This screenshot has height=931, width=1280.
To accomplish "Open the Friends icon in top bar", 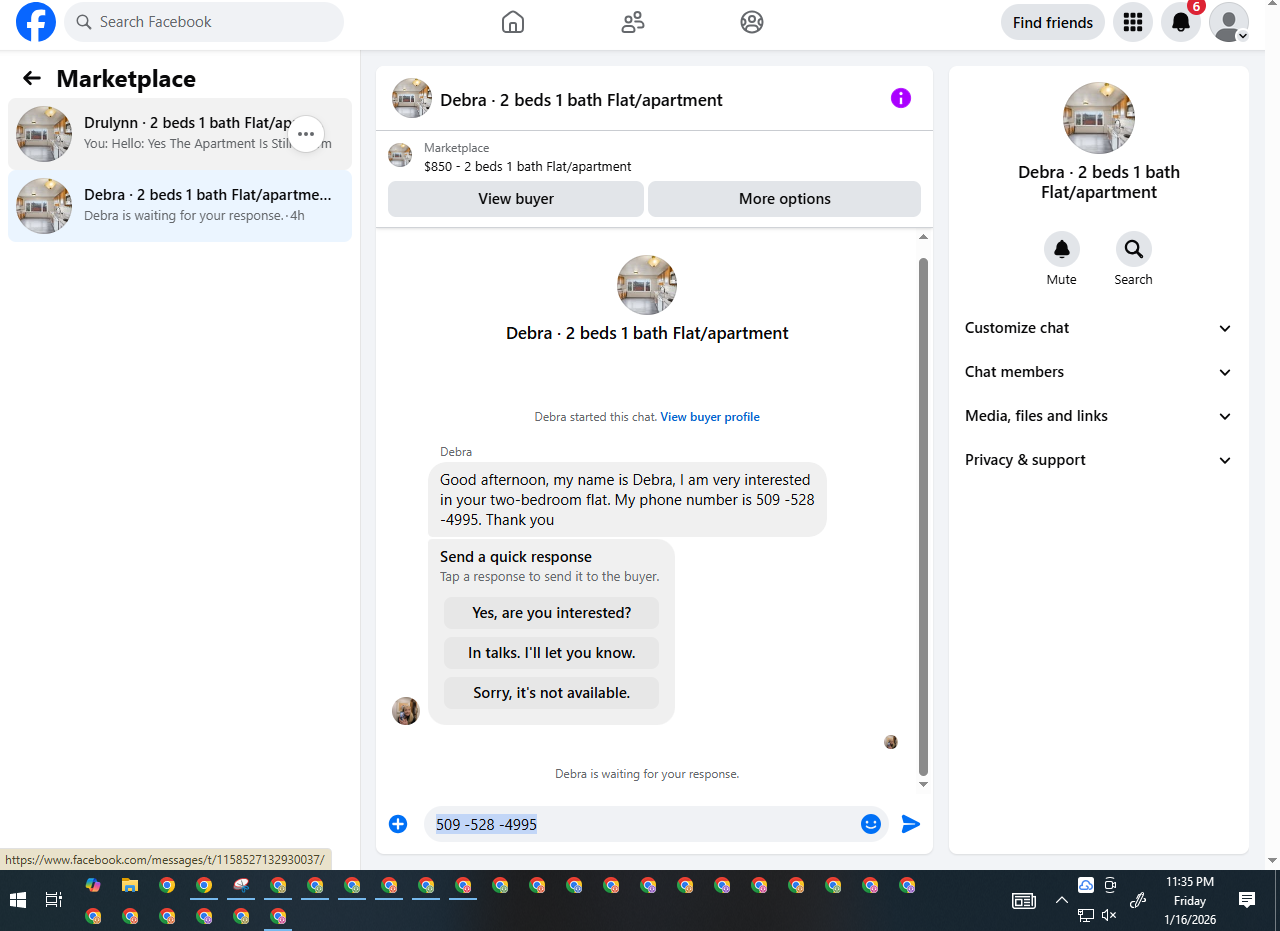I will 633,22.
